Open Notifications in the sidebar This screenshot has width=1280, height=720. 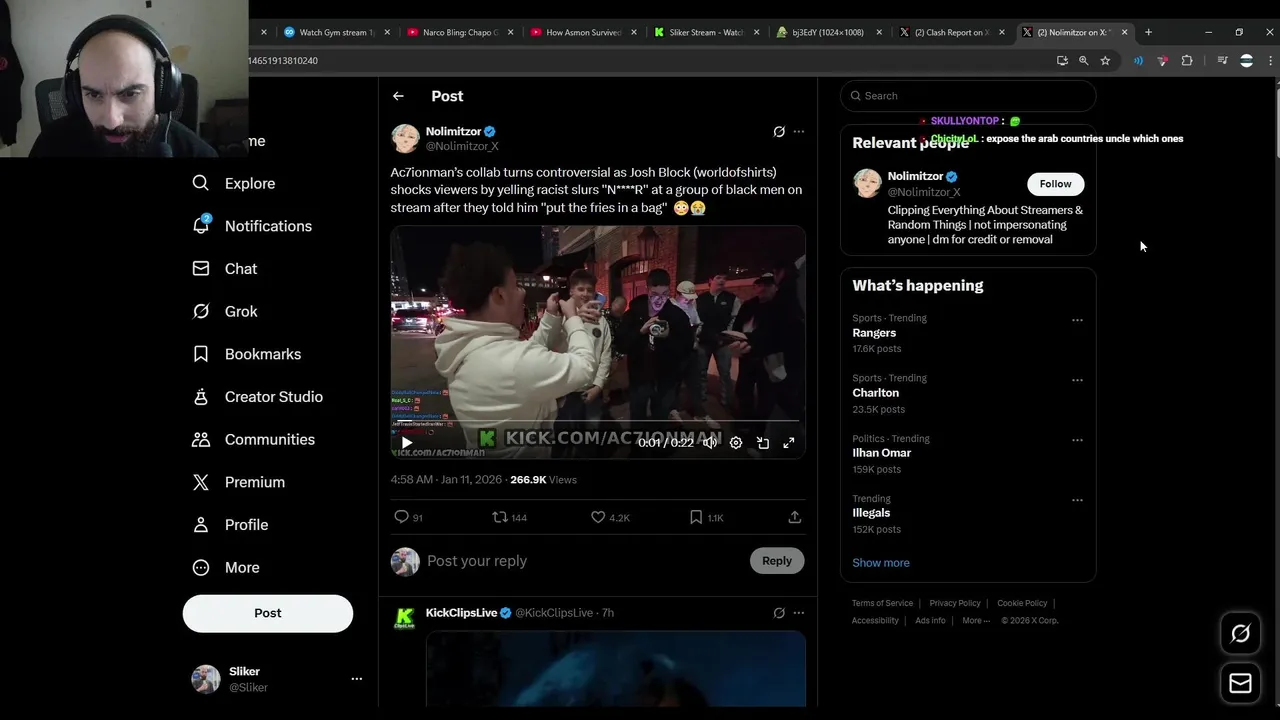coord(252,226)
